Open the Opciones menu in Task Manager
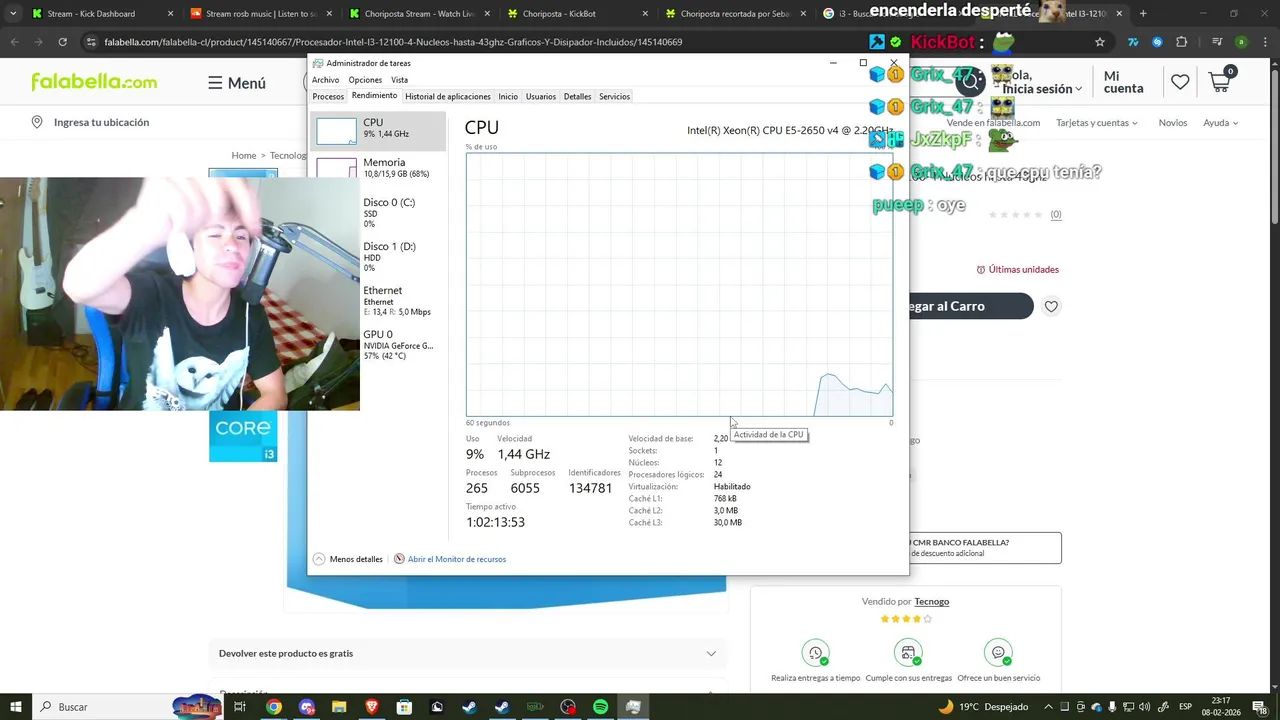The height and width of the screenshot is (720, 1280). point(365,80)
